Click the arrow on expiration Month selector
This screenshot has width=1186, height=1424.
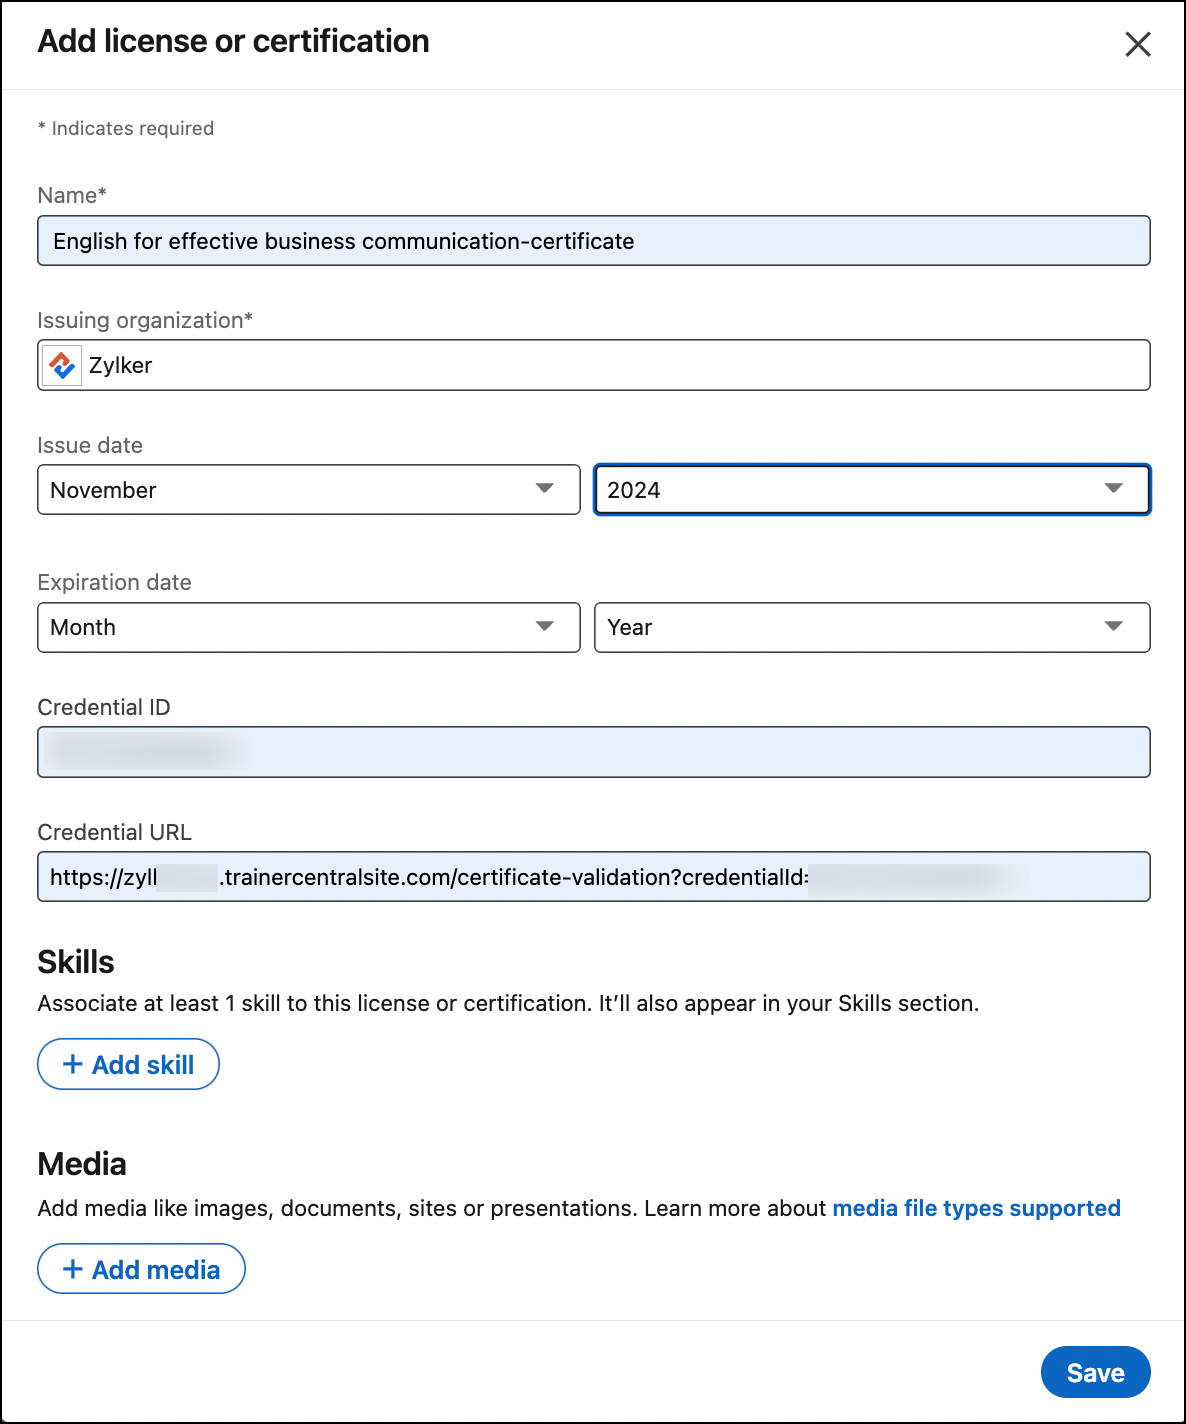pyautogui.click(x=545, y=627)
